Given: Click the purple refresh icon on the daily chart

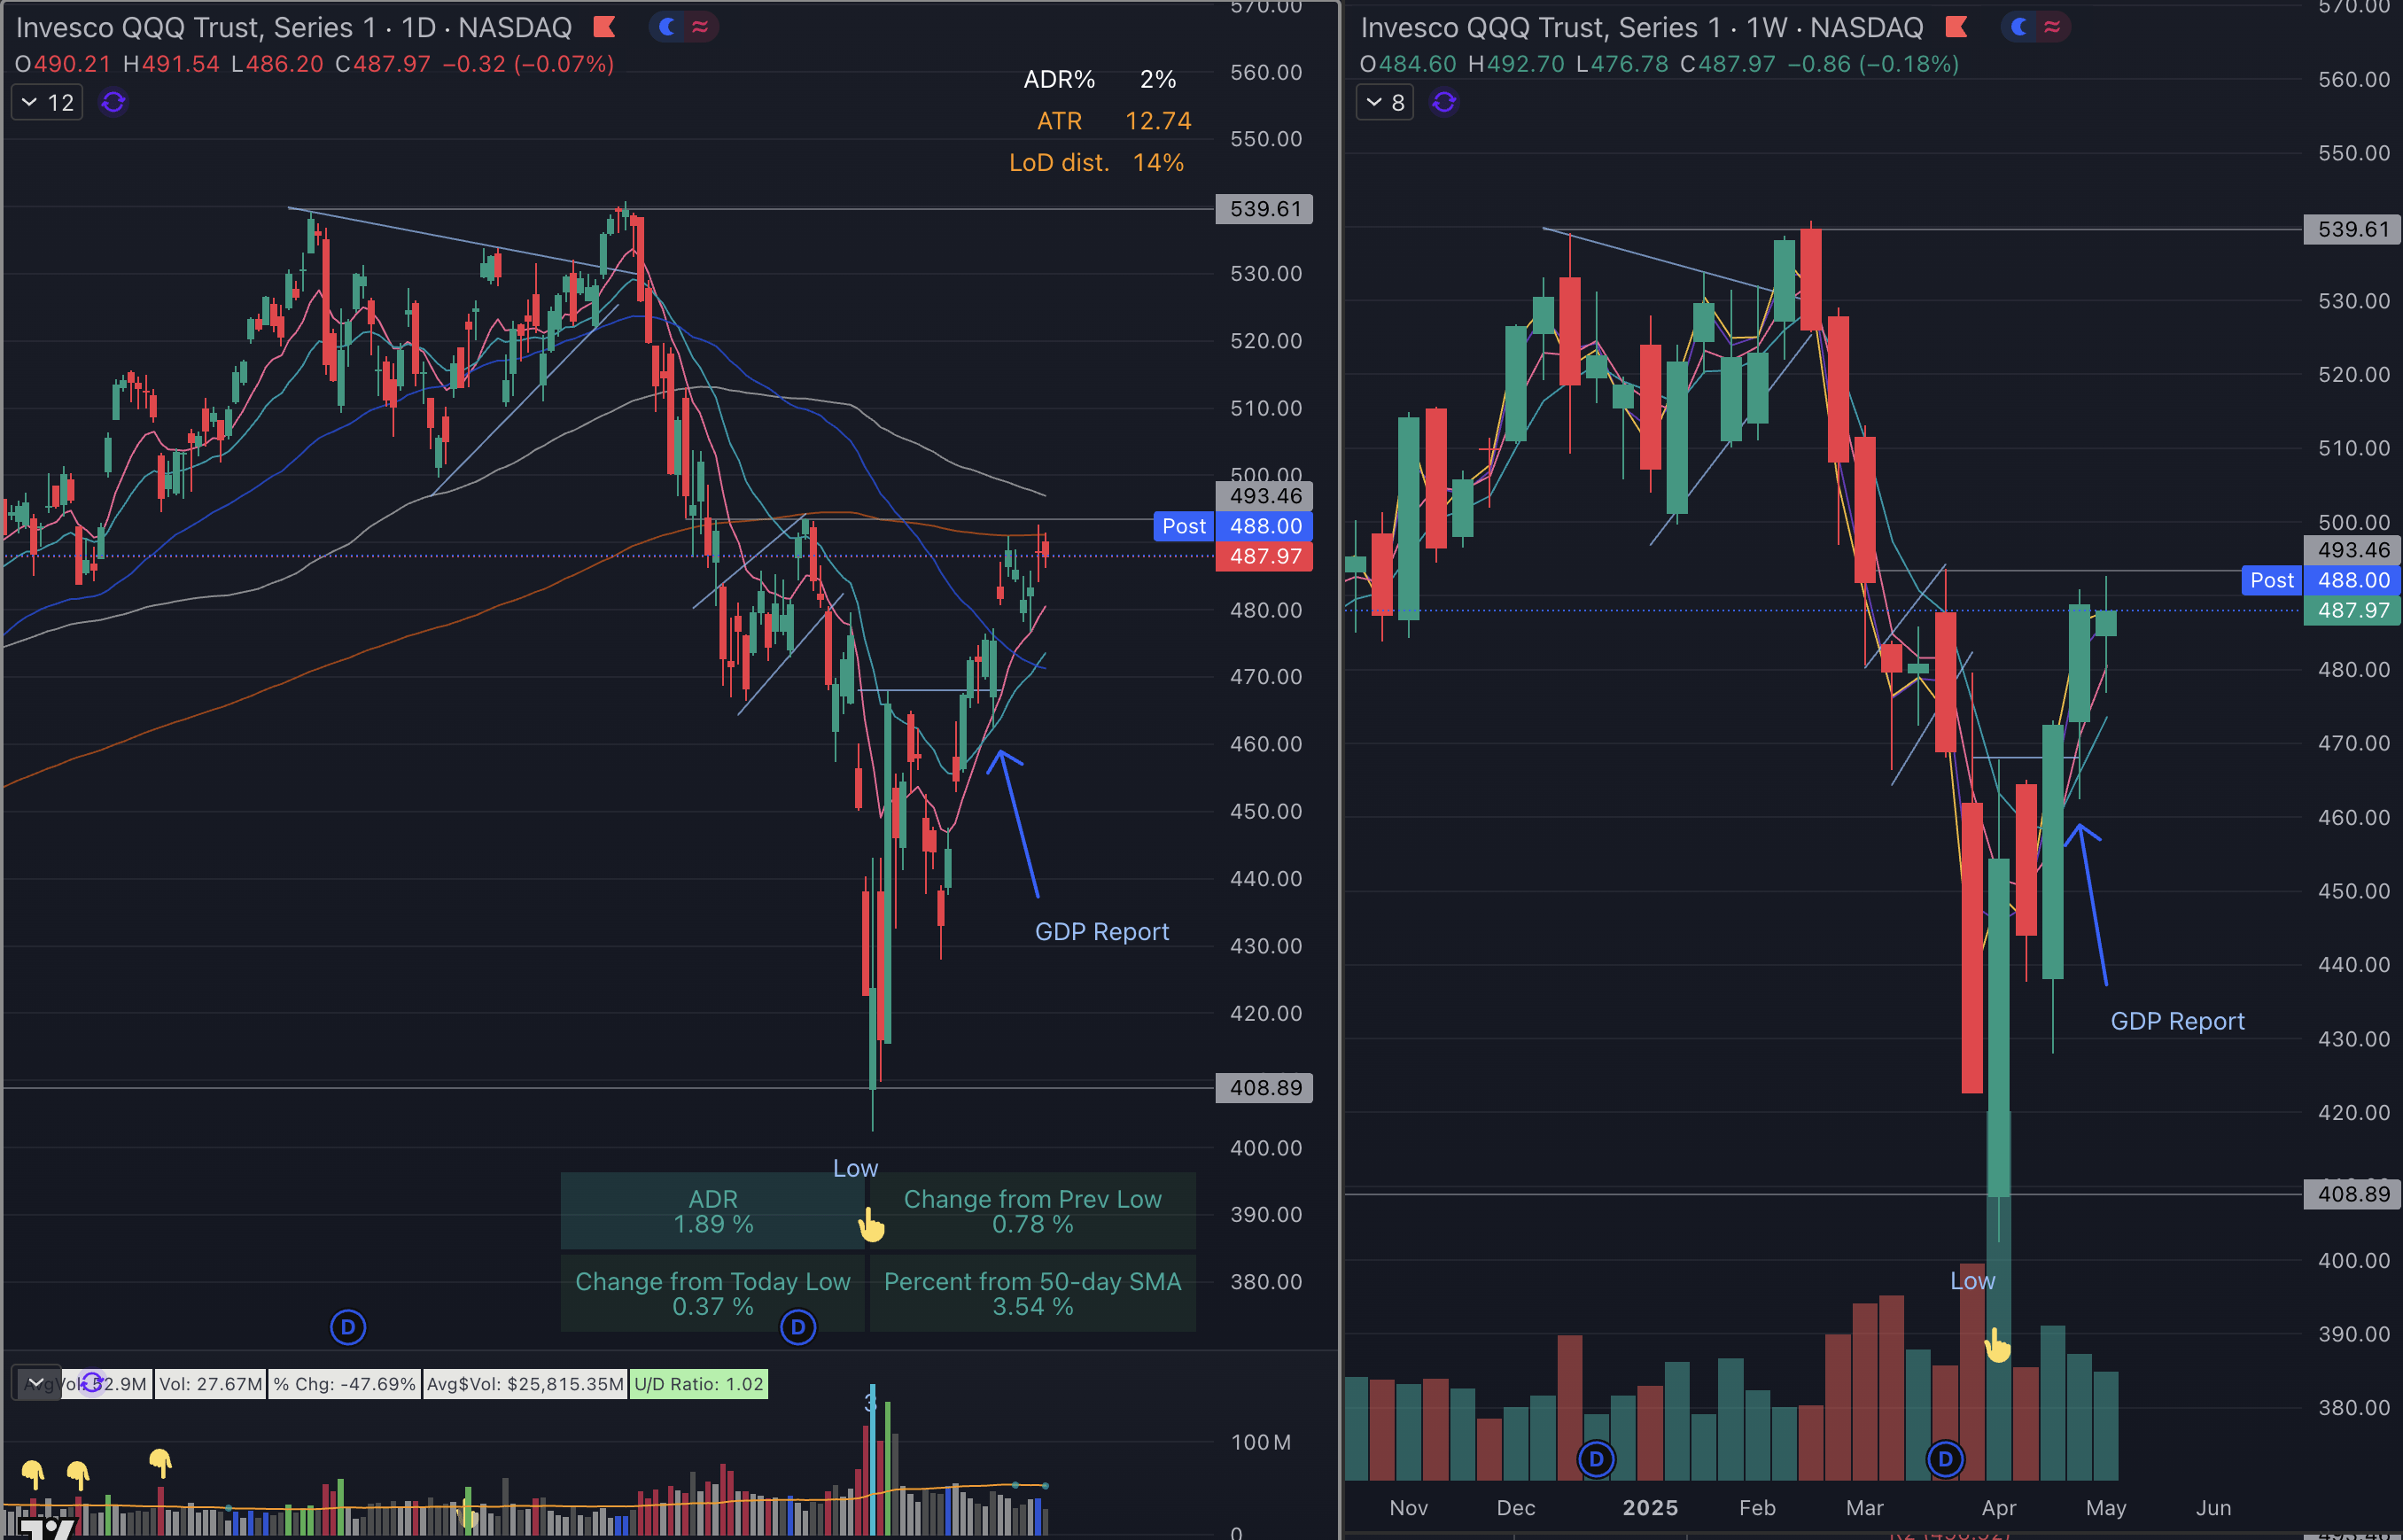Looking at the screenshot, I should pos(112,101).
